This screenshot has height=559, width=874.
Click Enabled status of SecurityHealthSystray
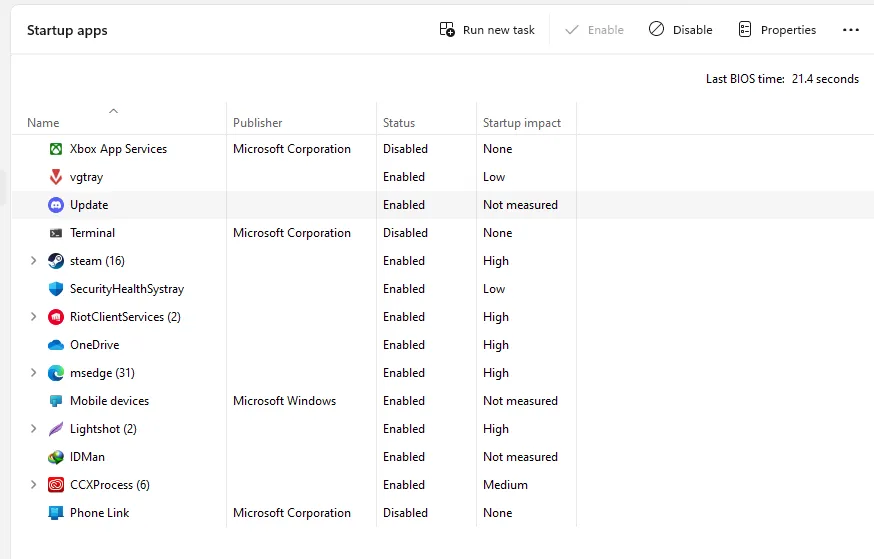(404, 289)
